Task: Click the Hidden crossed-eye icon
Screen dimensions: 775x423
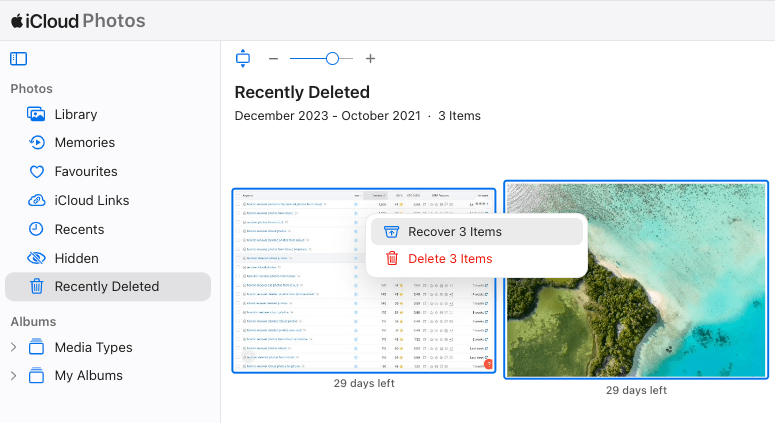Action: pos(36,258)
